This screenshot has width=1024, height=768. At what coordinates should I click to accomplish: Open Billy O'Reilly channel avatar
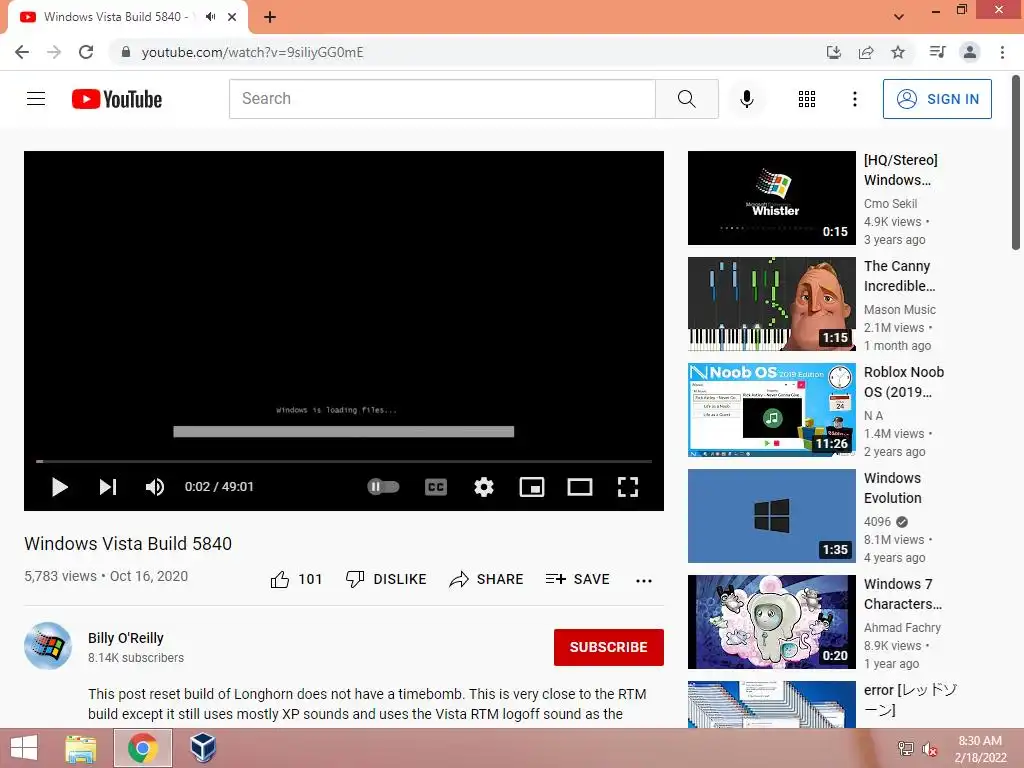click(x=48, y=646)
